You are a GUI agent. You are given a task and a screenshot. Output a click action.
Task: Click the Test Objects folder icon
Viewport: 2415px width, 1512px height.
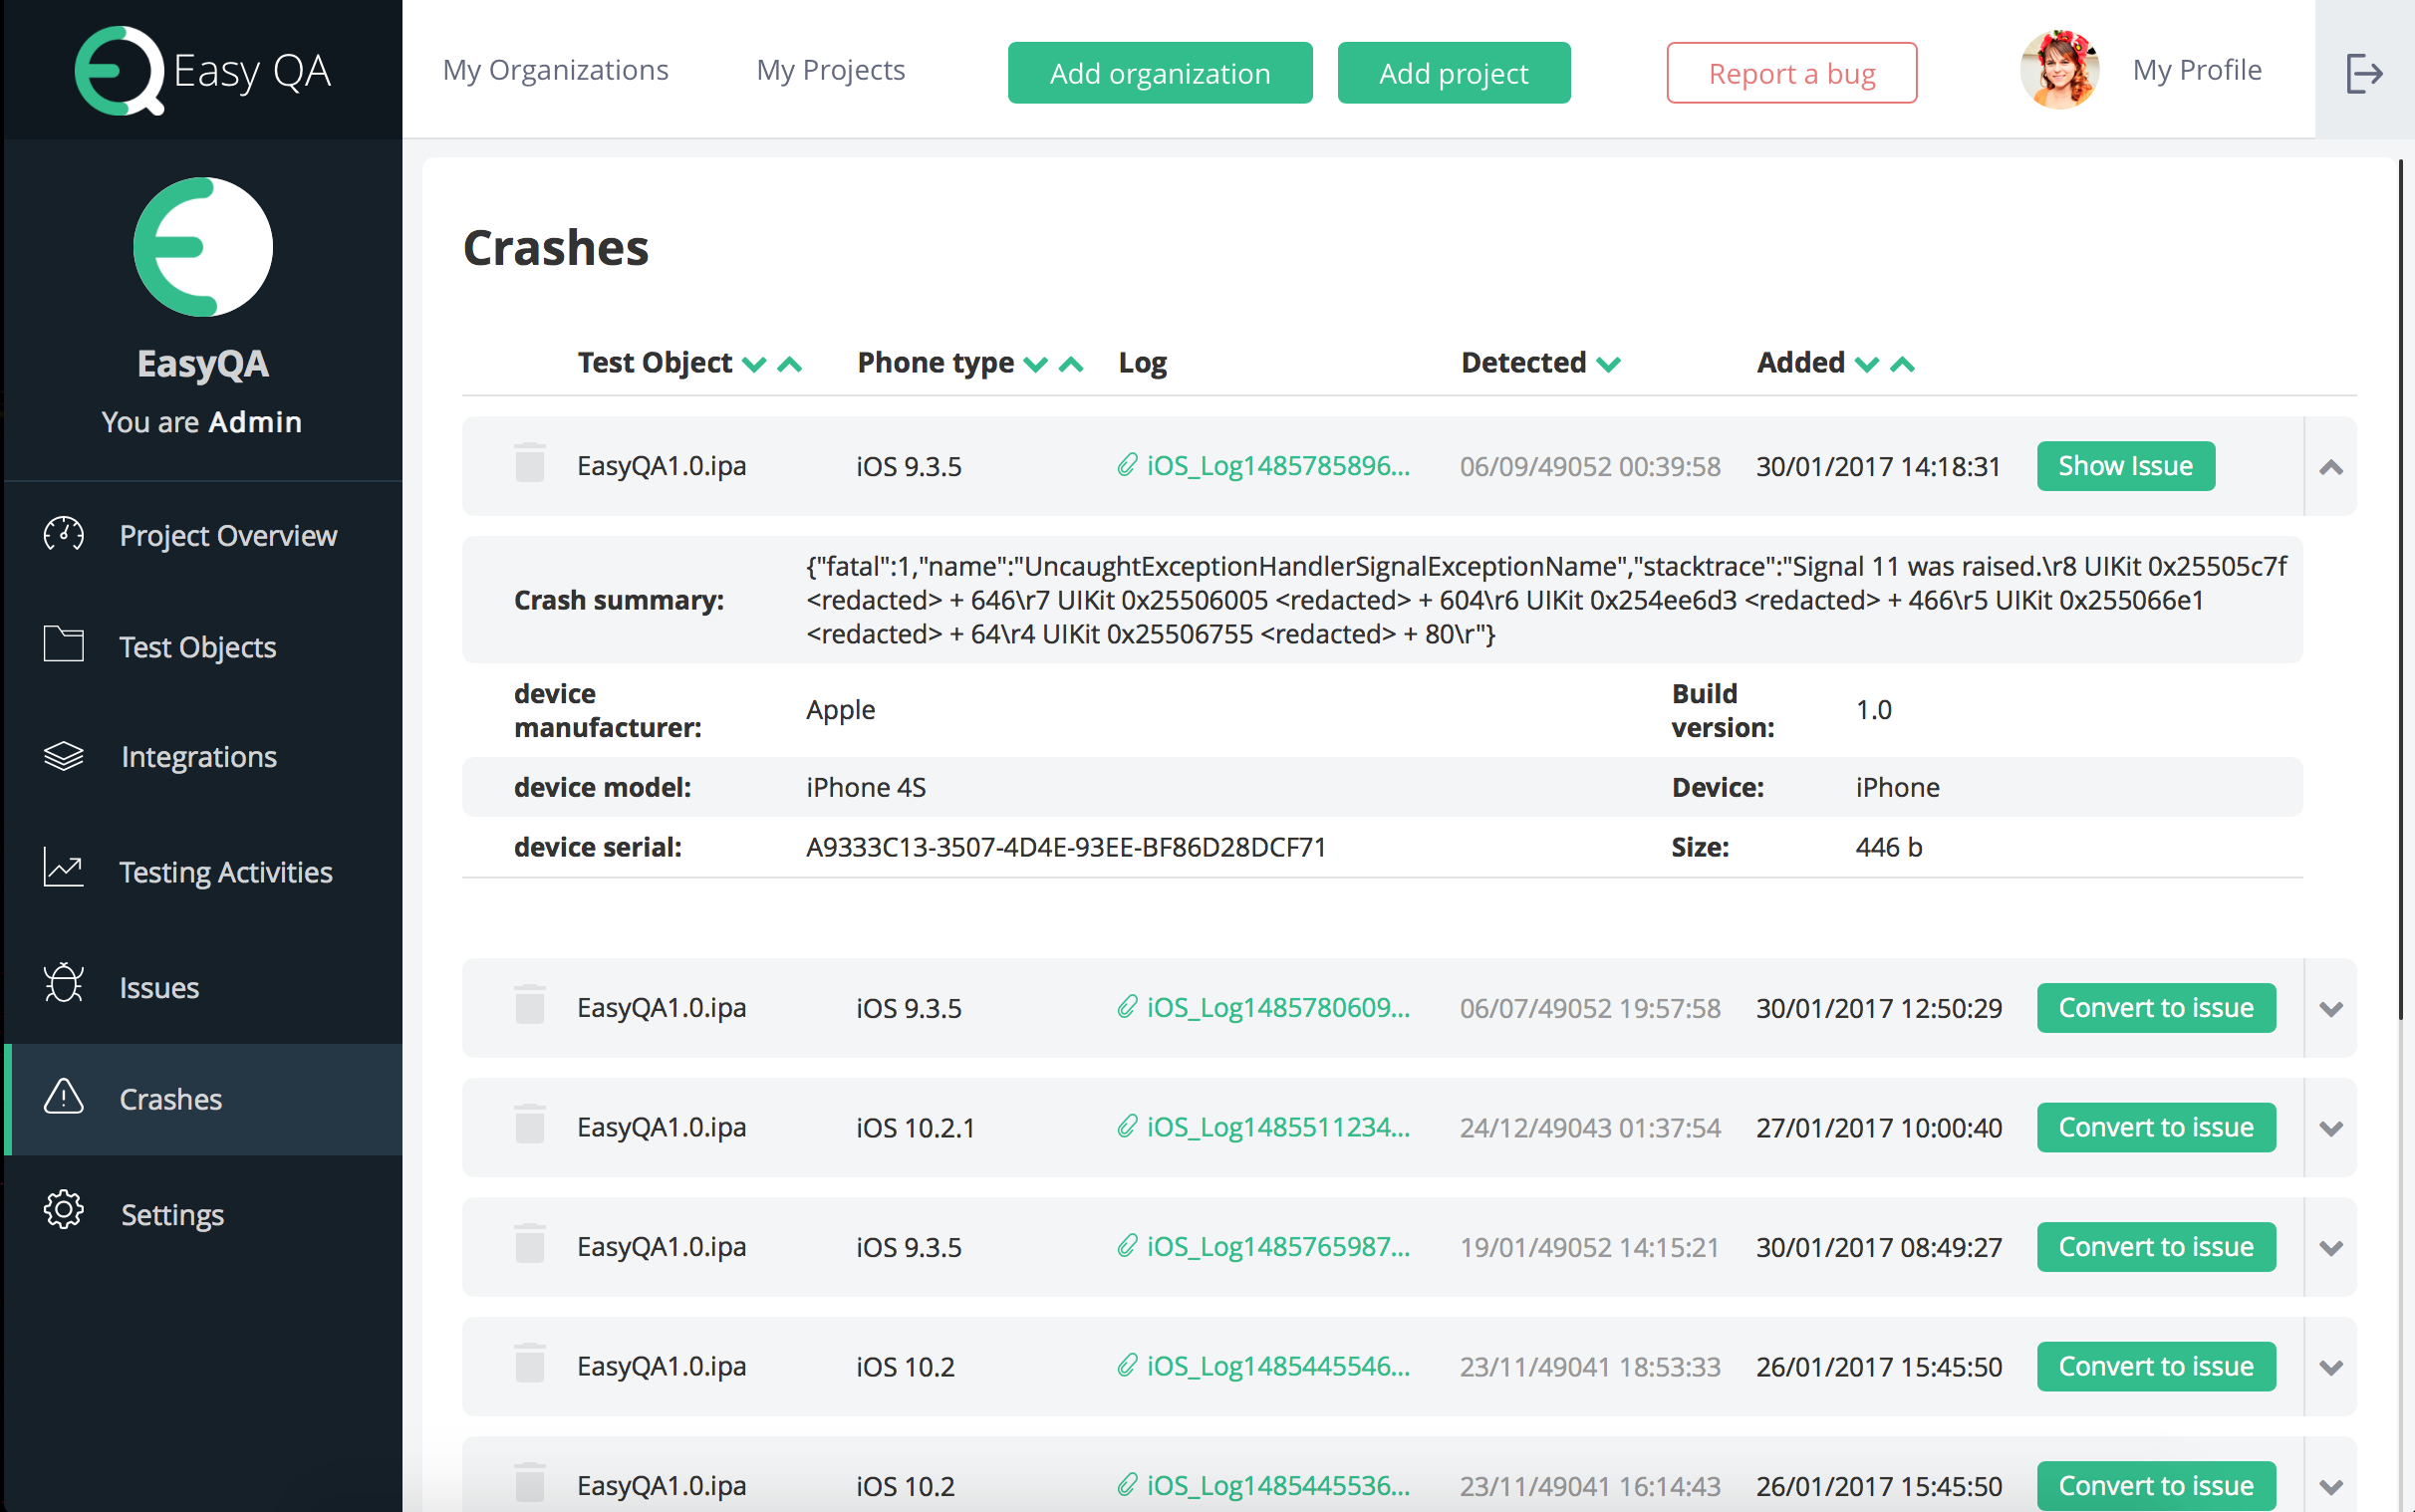62,645
